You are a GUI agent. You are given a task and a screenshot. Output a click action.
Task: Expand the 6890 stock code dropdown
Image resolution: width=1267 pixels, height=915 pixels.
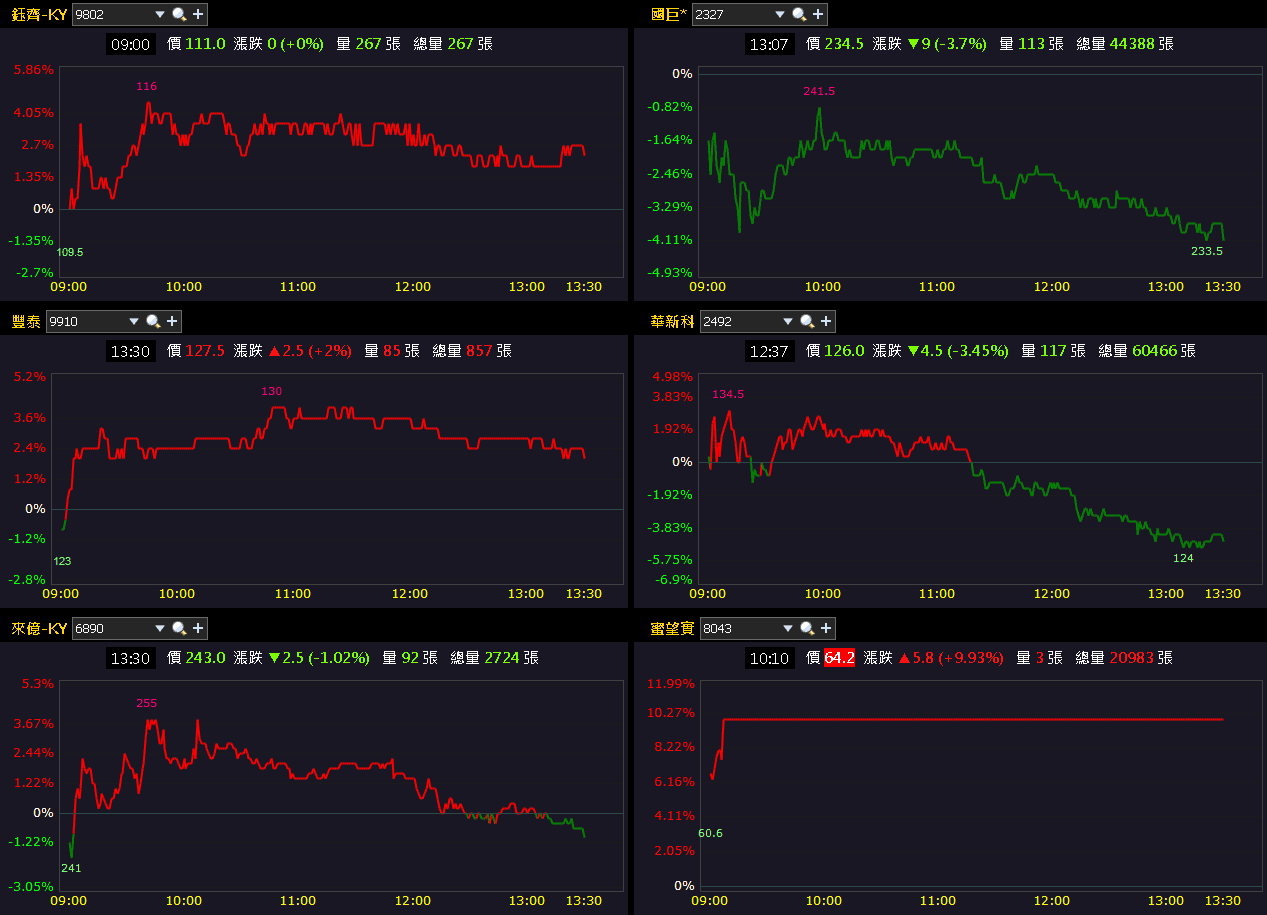(160, 628)
